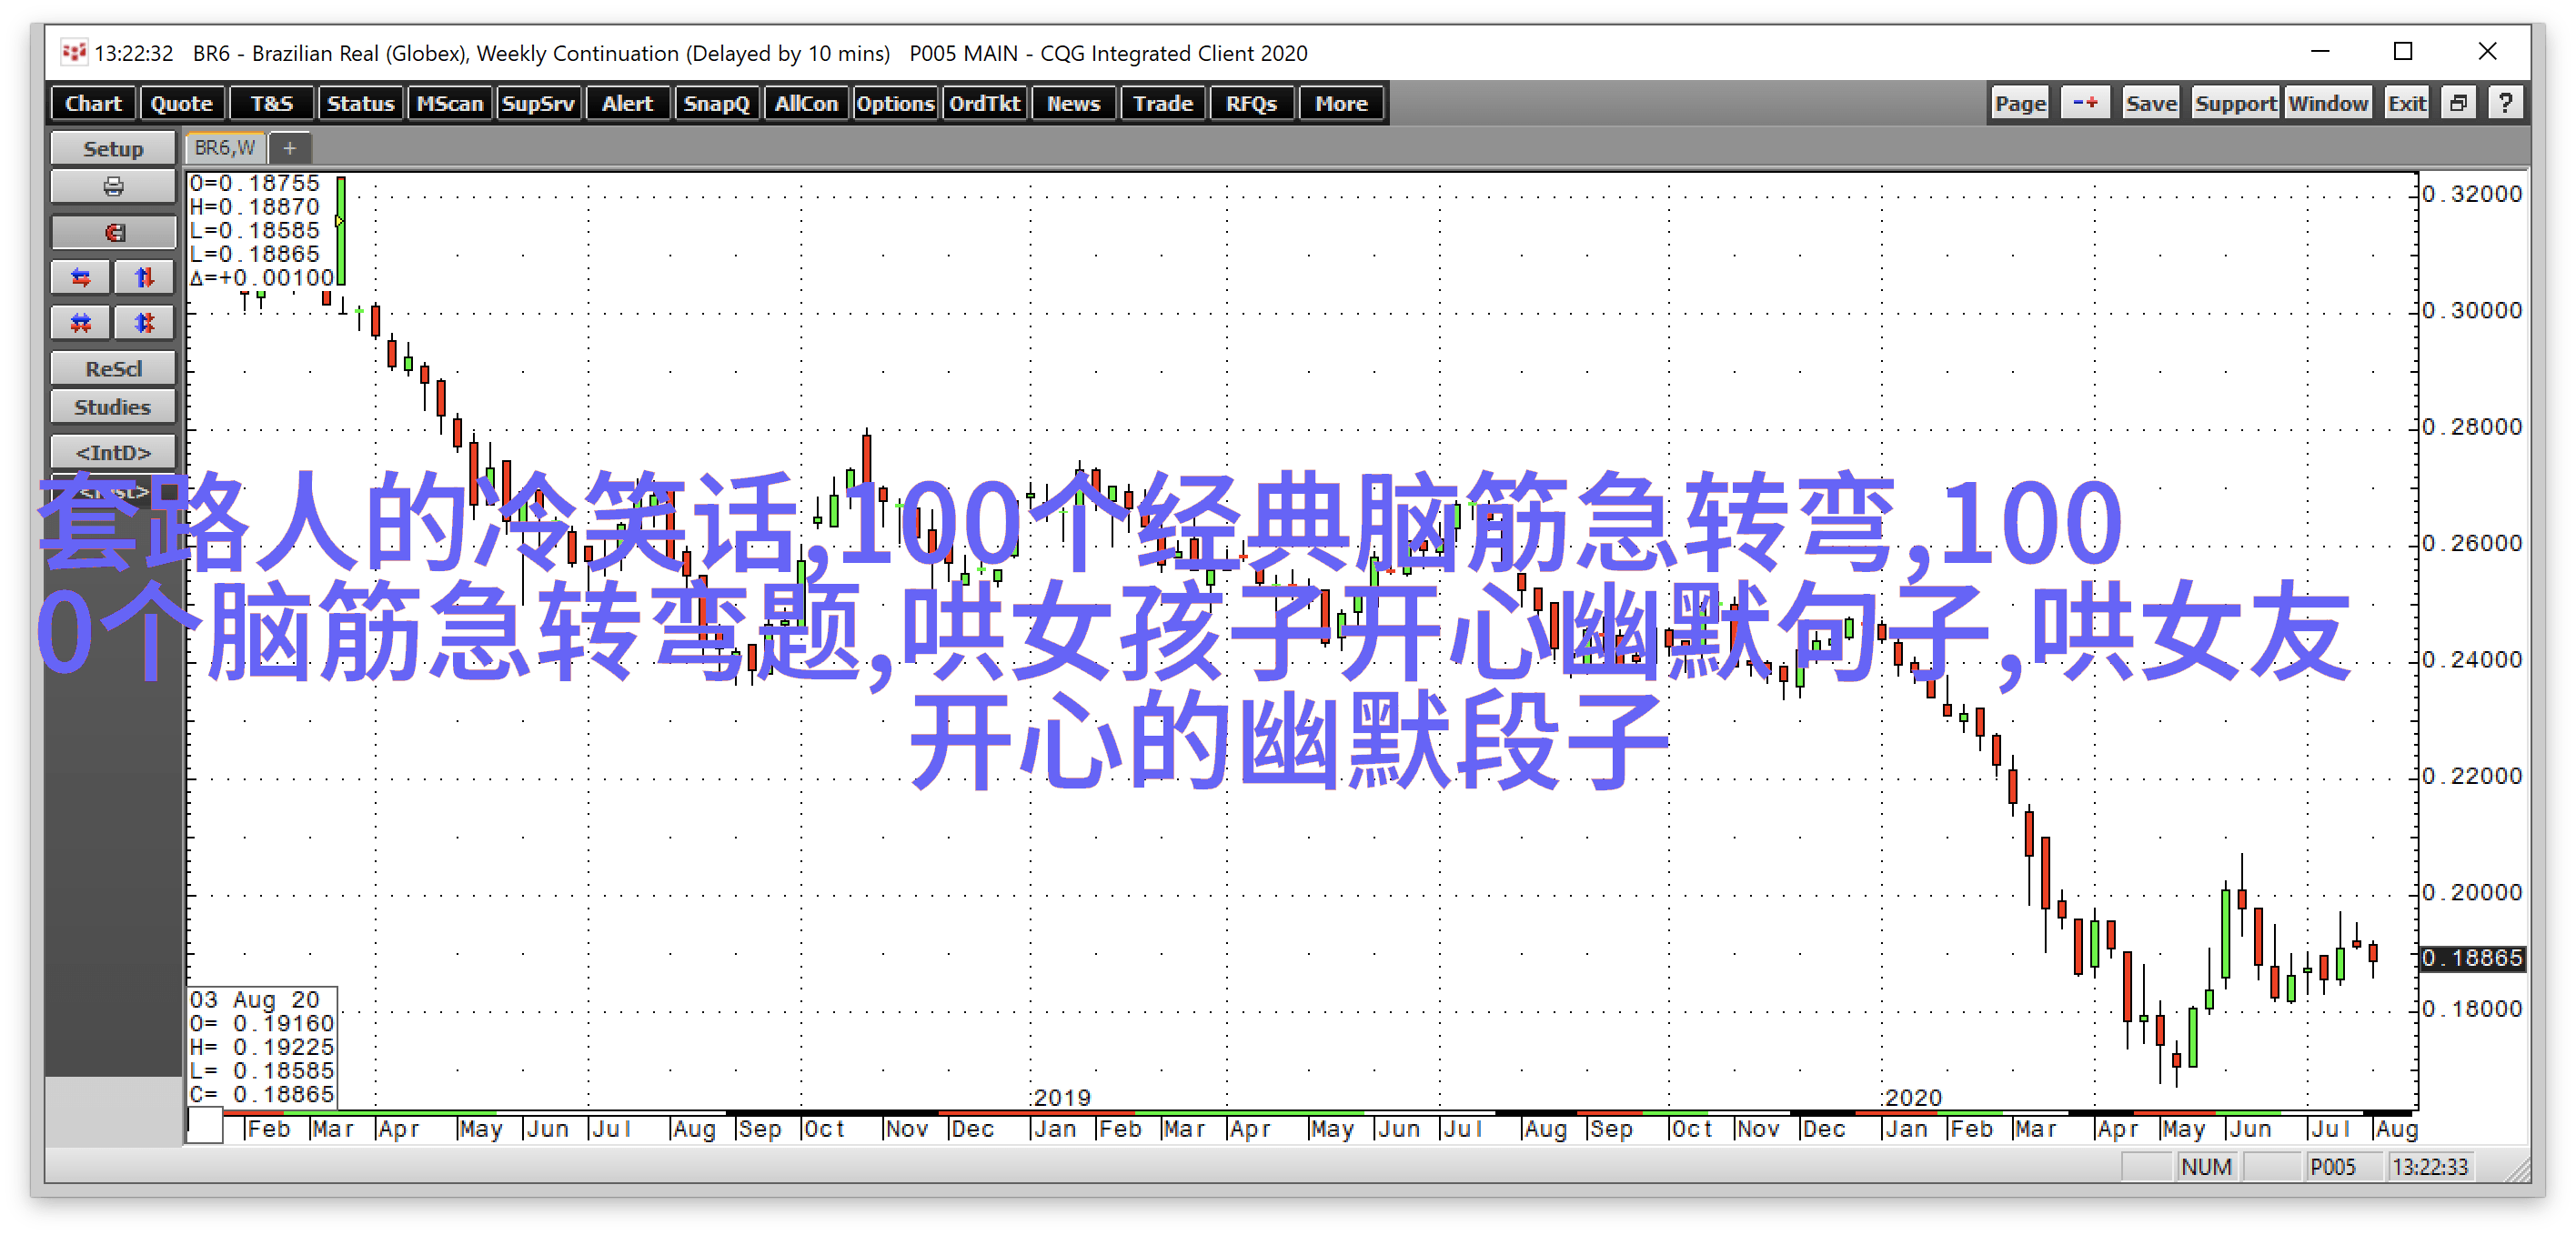Click the ReScl button

point(113,369)
